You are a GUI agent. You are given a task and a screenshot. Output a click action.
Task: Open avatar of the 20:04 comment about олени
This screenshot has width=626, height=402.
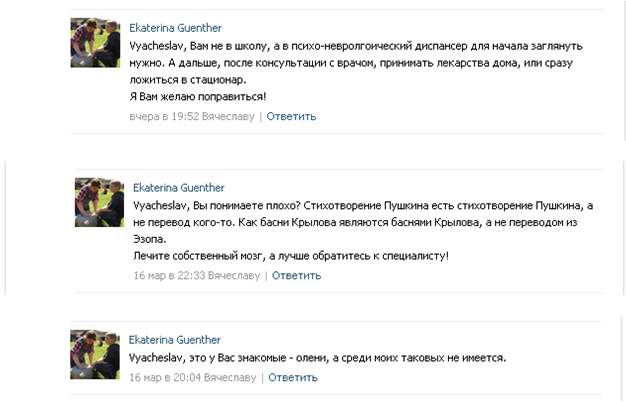(x=95, y=354)
